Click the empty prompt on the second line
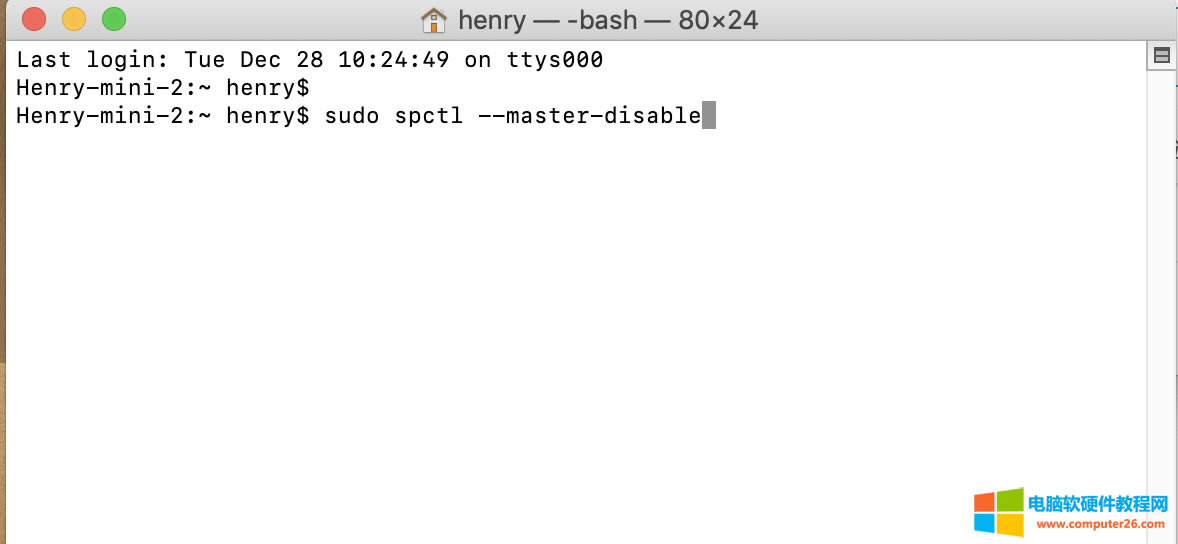 point(163,88)
